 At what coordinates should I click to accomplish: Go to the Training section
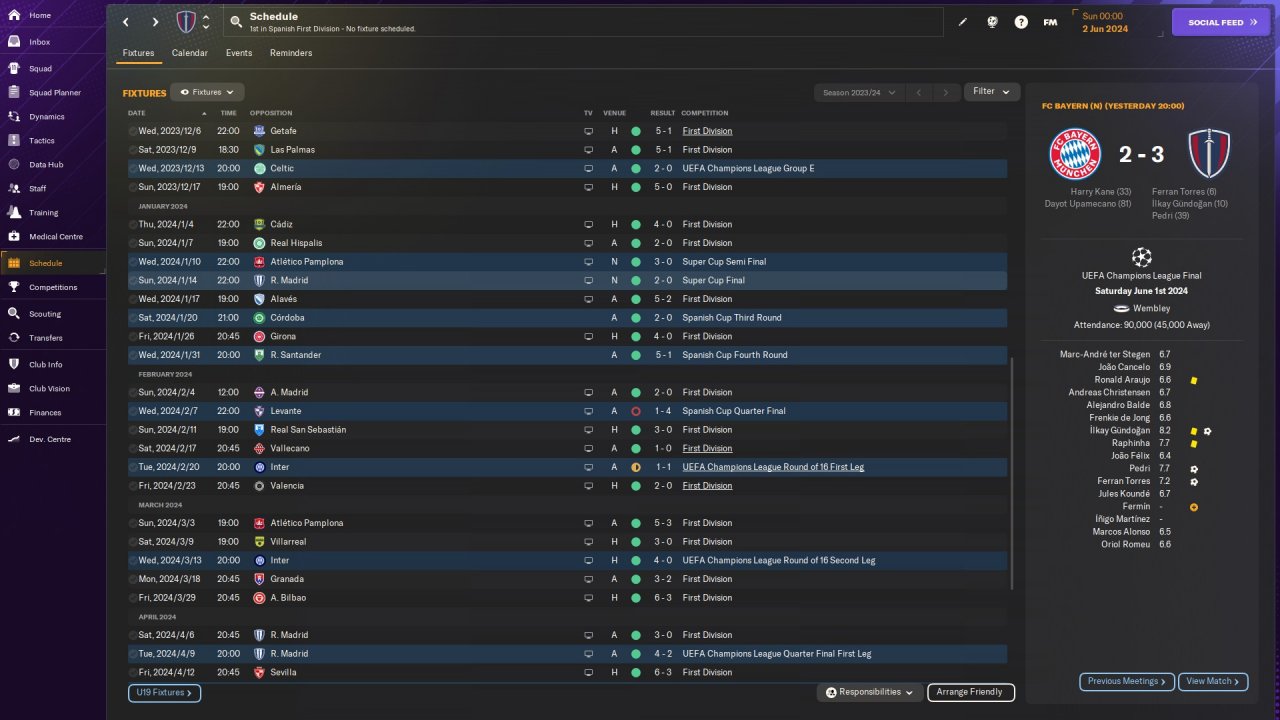click(43, 213)
